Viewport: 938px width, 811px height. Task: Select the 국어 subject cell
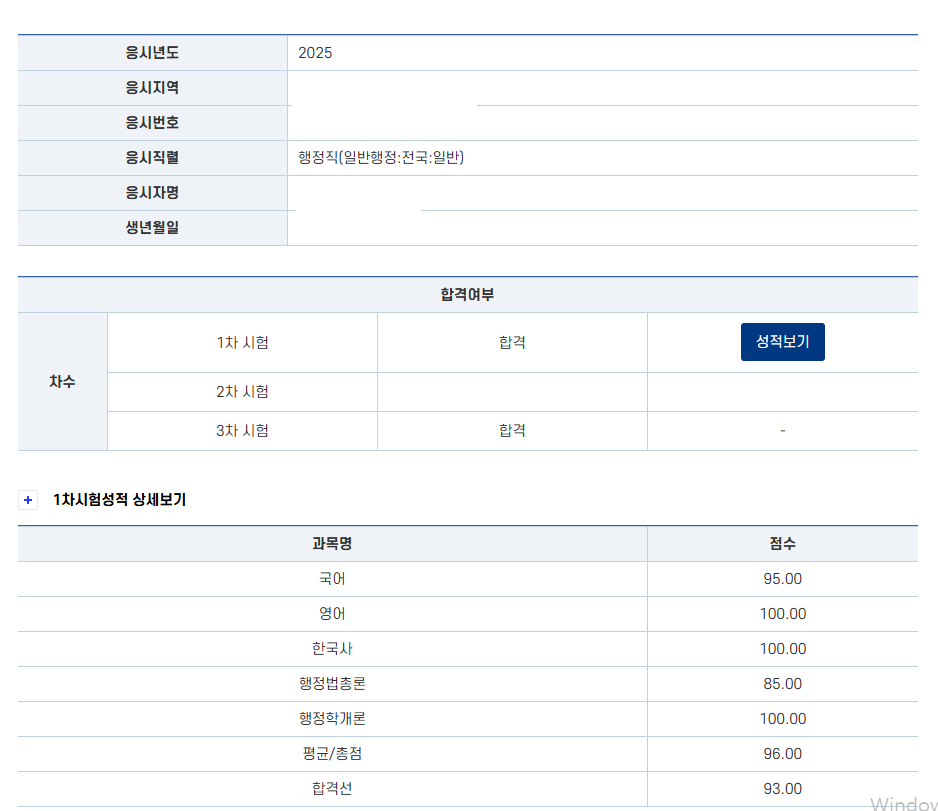pos(332,579)
